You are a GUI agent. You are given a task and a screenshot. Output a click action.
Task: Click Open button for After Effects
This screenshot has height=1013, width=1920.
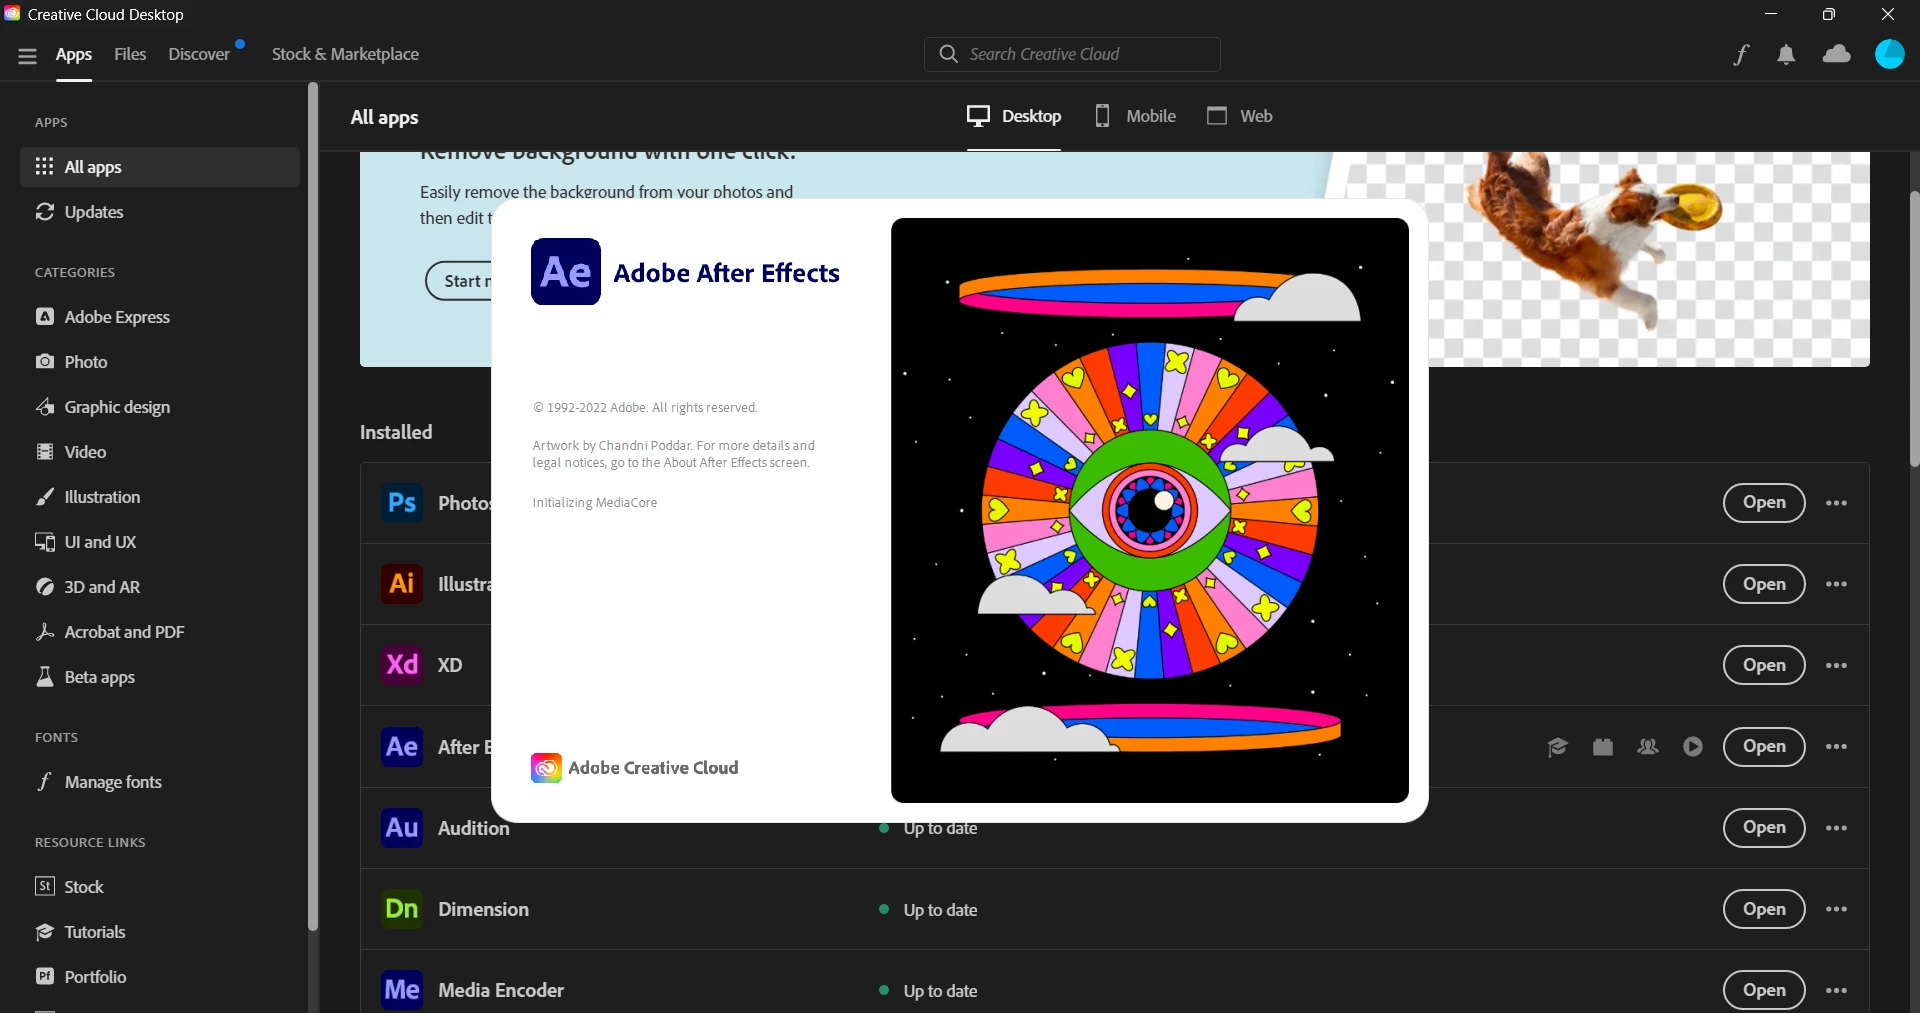pyautogui.click(x=1764, y=747)
